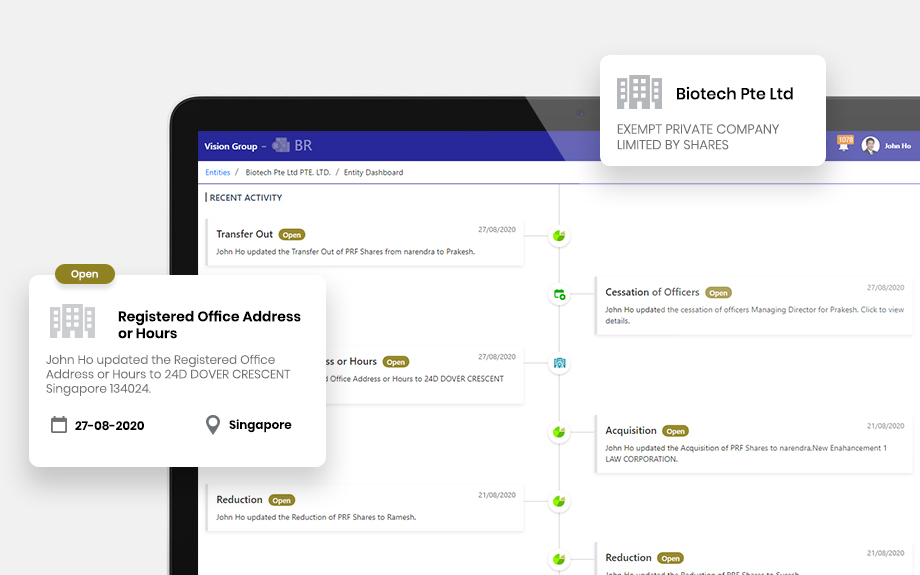Click 27/08/2020 date on Cessation of Officers card

885,288
